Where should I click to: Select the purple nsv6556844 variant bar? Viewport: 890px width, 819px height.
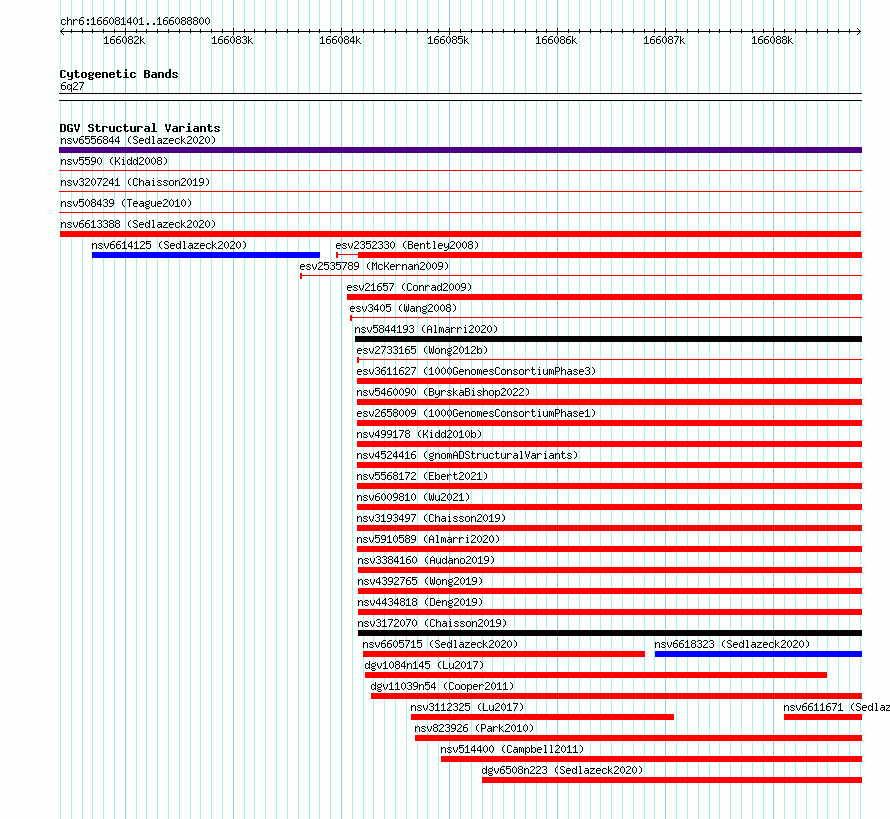460,150
